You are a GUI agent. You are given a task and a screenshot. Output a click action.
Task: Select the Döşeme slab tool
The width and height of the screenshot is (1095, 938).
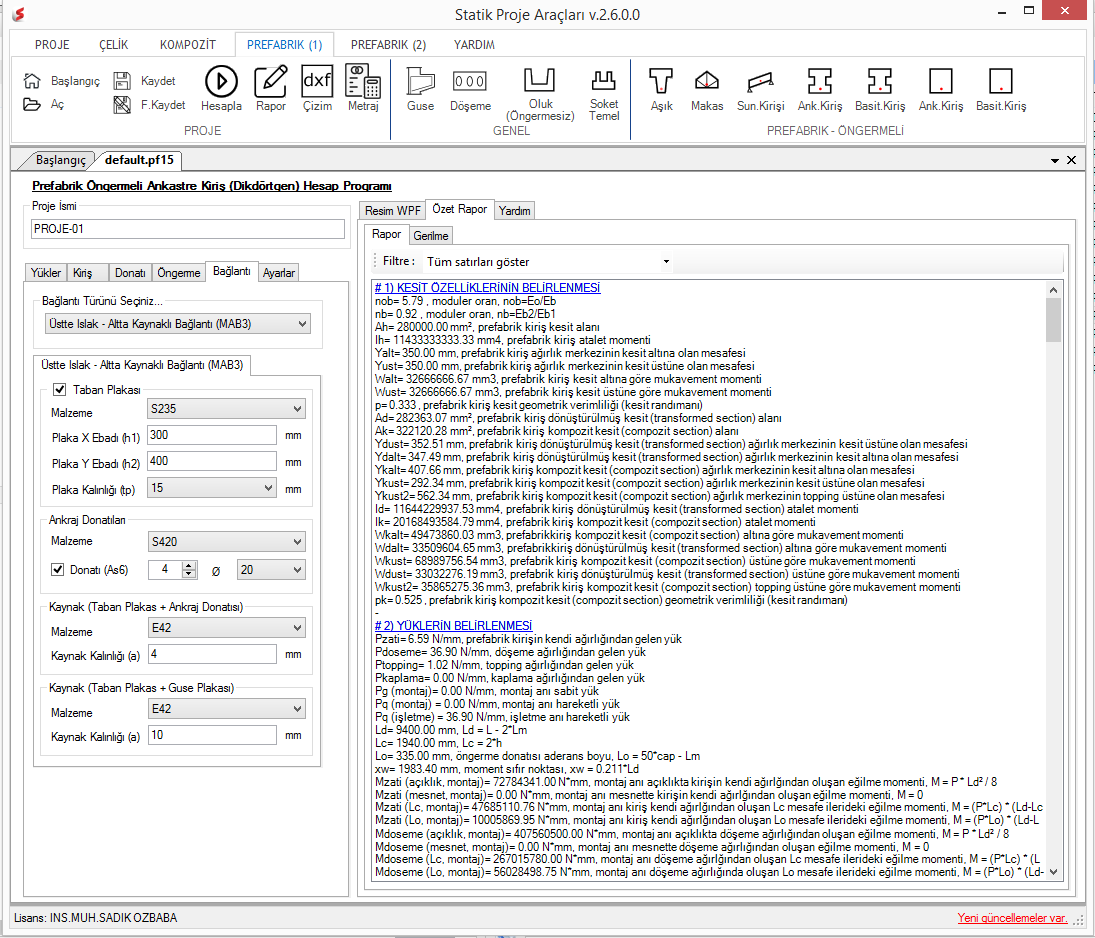click(470, 89)
